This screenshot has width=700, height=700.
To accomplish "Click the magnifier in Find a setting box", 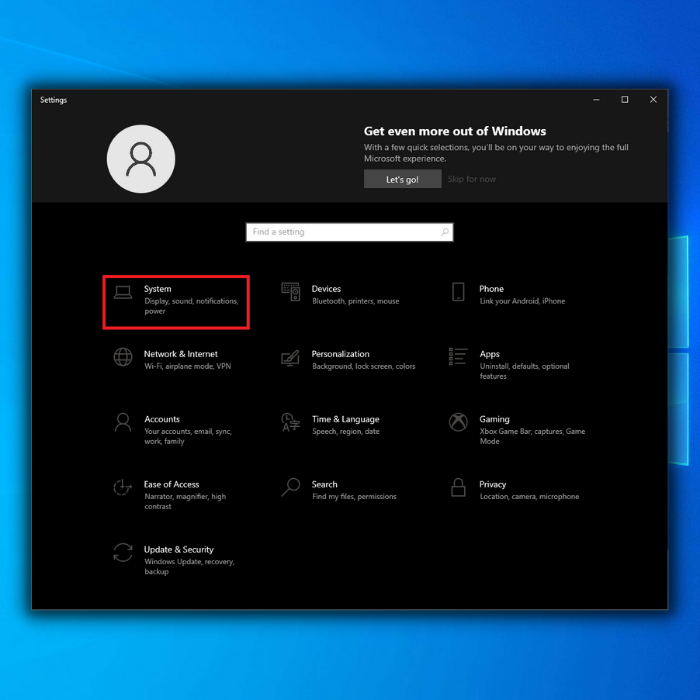I will click(x=445, y=232).
